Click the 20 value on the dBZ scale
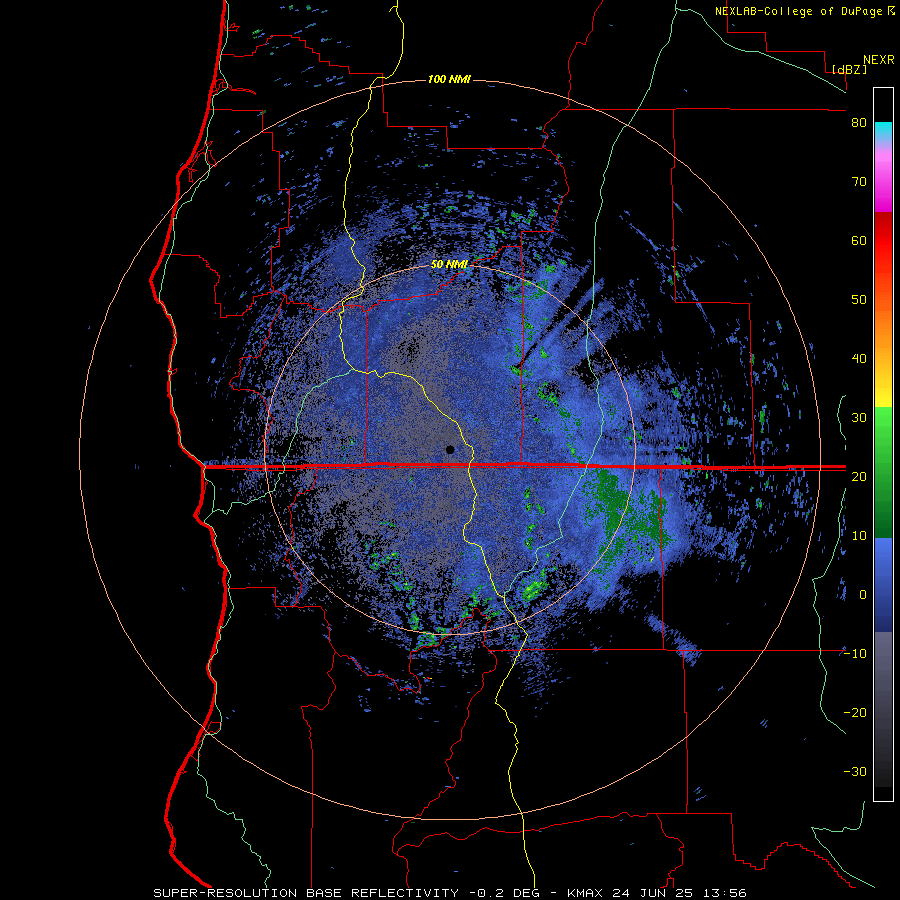This screenshot has width=900, height=900. [859, 476]
